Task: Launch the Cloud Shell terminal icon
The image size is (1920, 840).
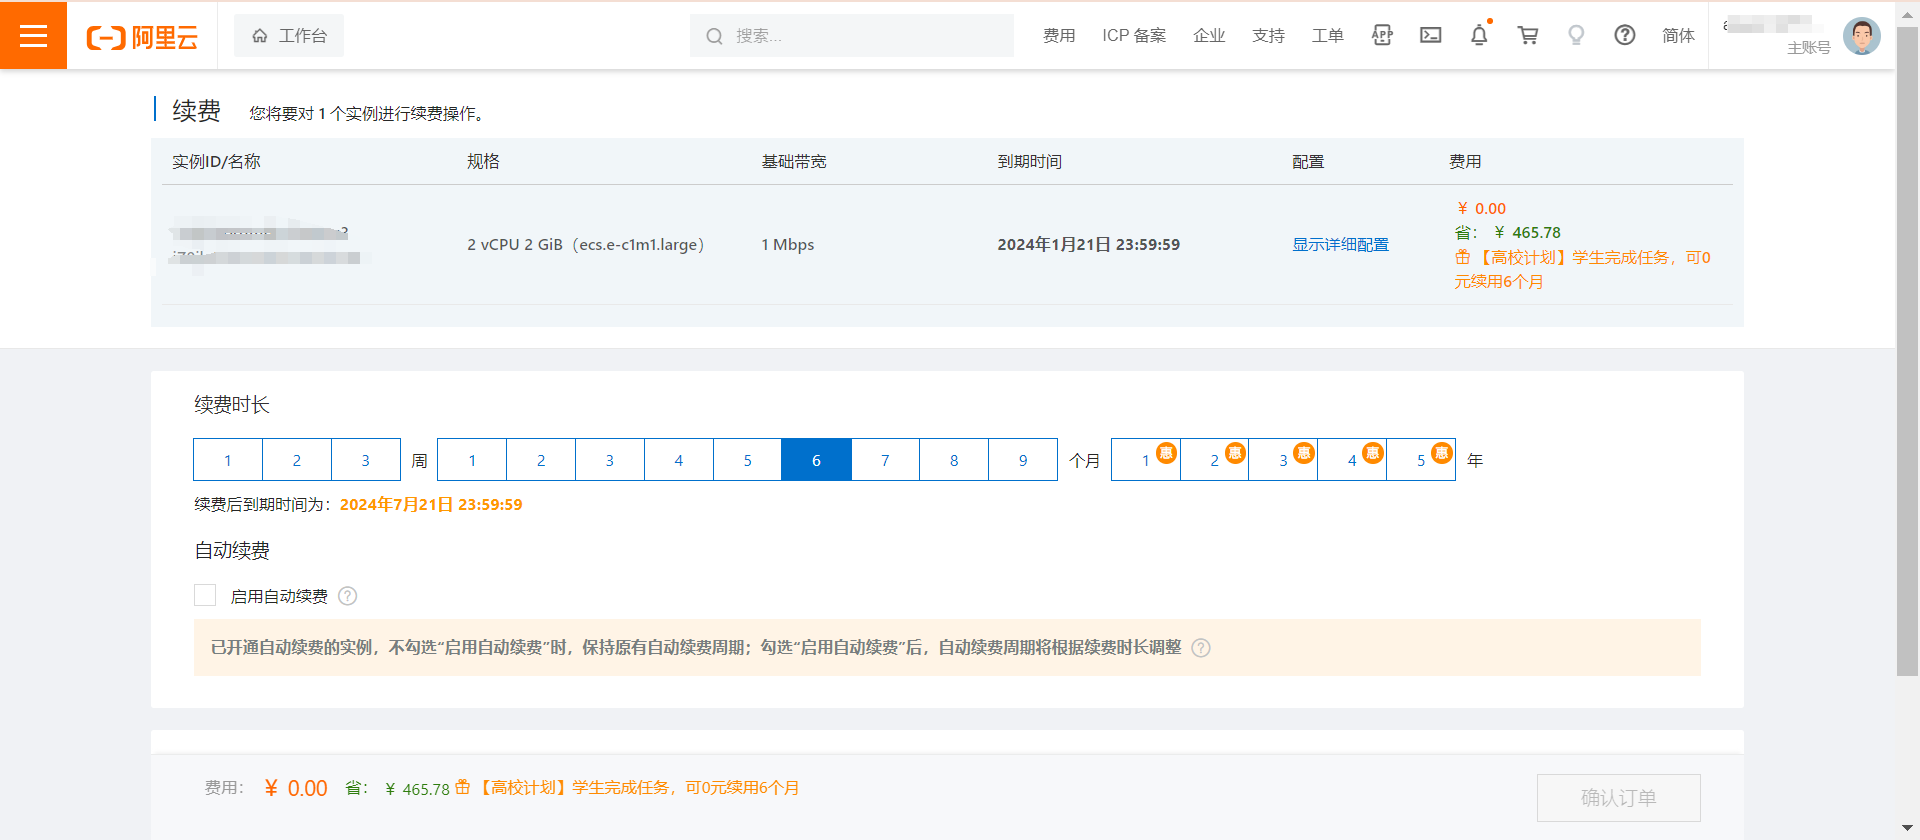Action: [1431, 35]
